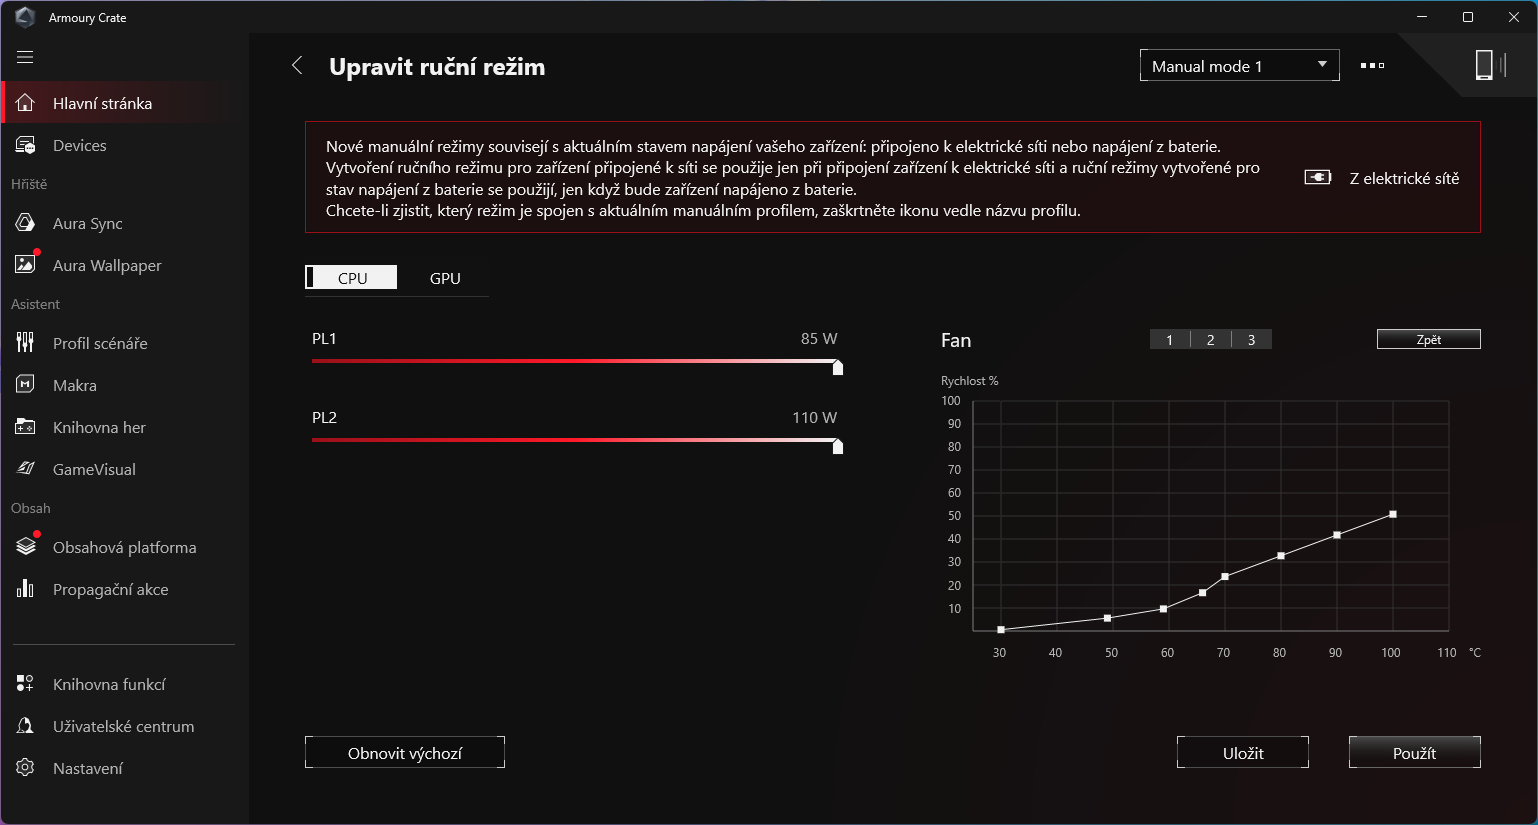Click Obnovit výchozí button

pyautogui.click(x=404, y=753)
